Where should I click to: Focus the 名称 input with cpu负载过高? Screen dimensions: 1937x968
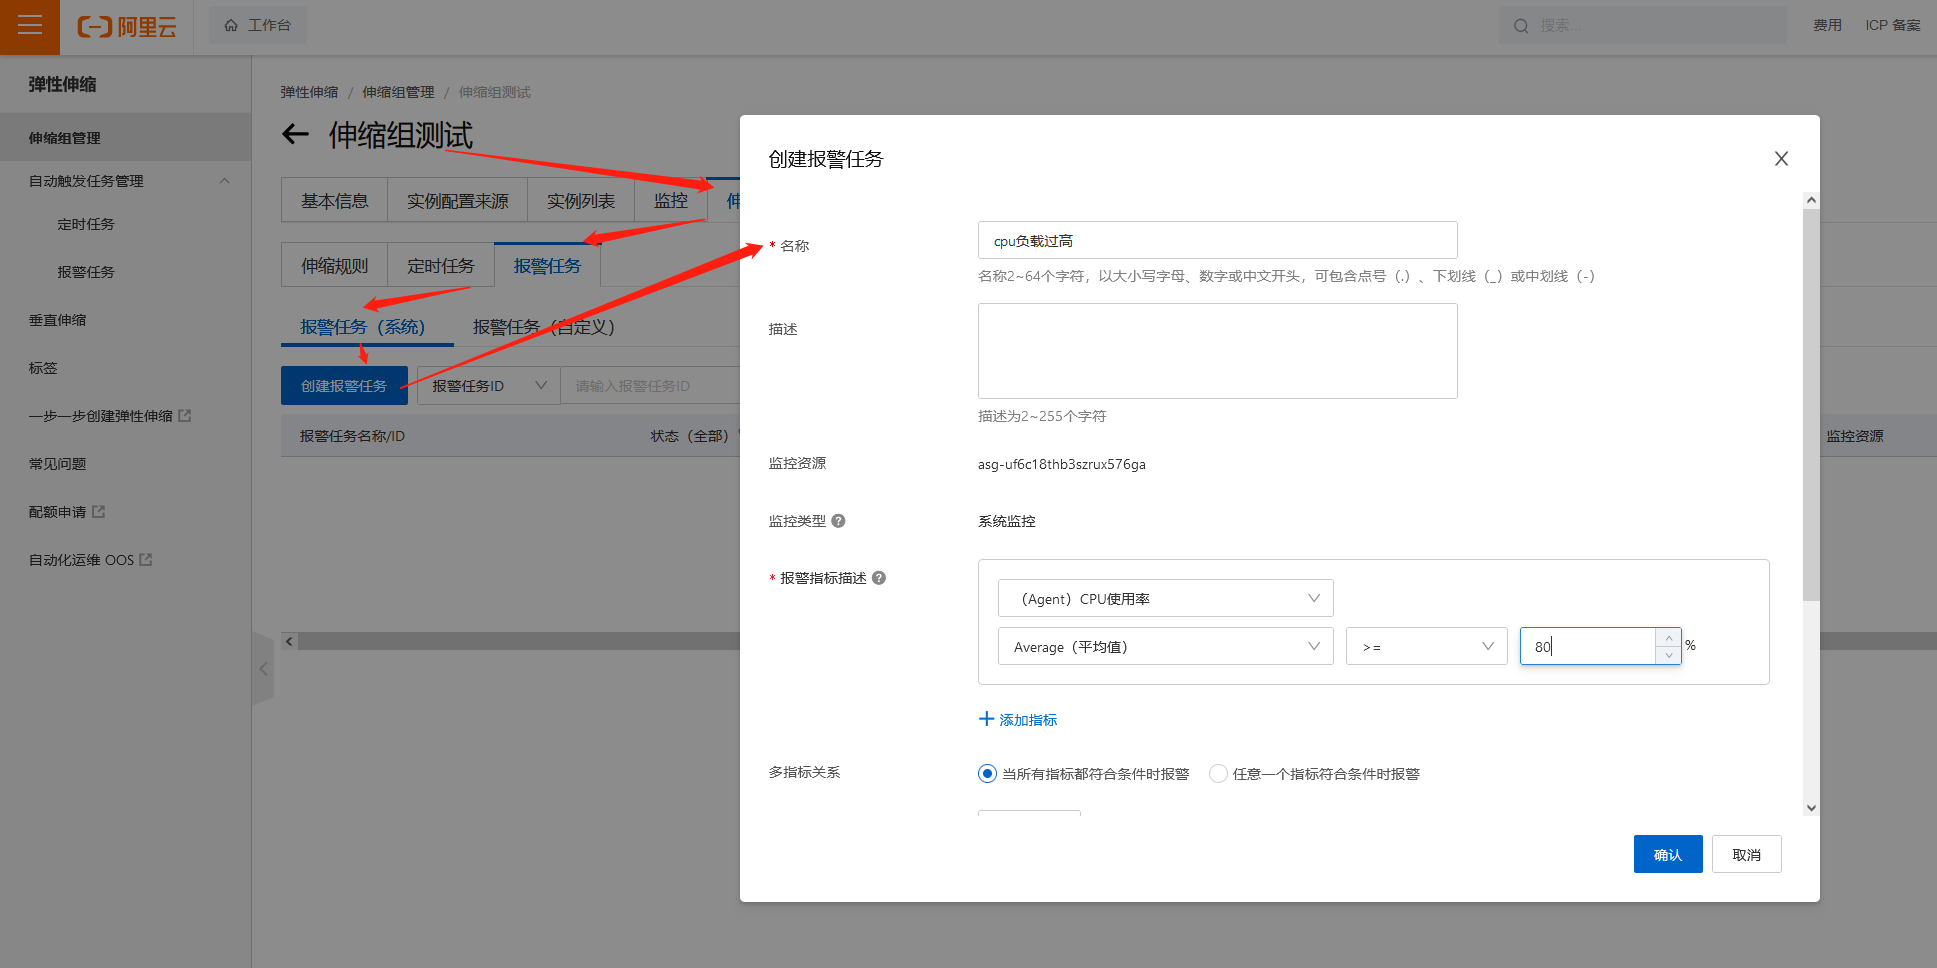pyautogui.click(x=1217, y=240)
